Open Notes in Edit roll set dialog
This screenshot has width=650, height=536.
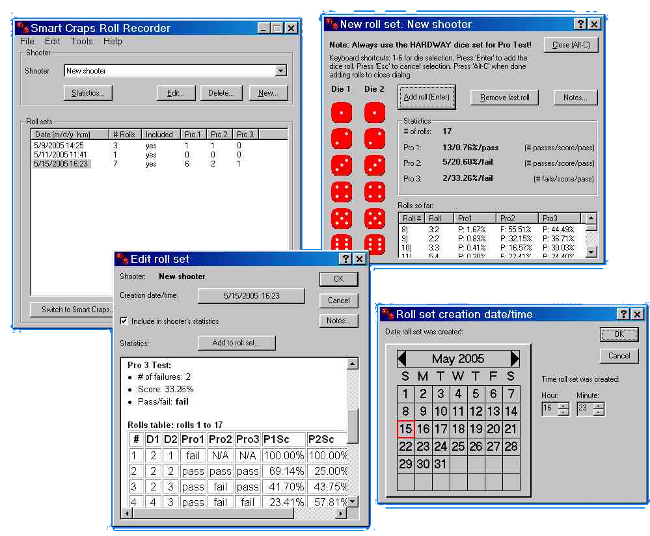339,320
